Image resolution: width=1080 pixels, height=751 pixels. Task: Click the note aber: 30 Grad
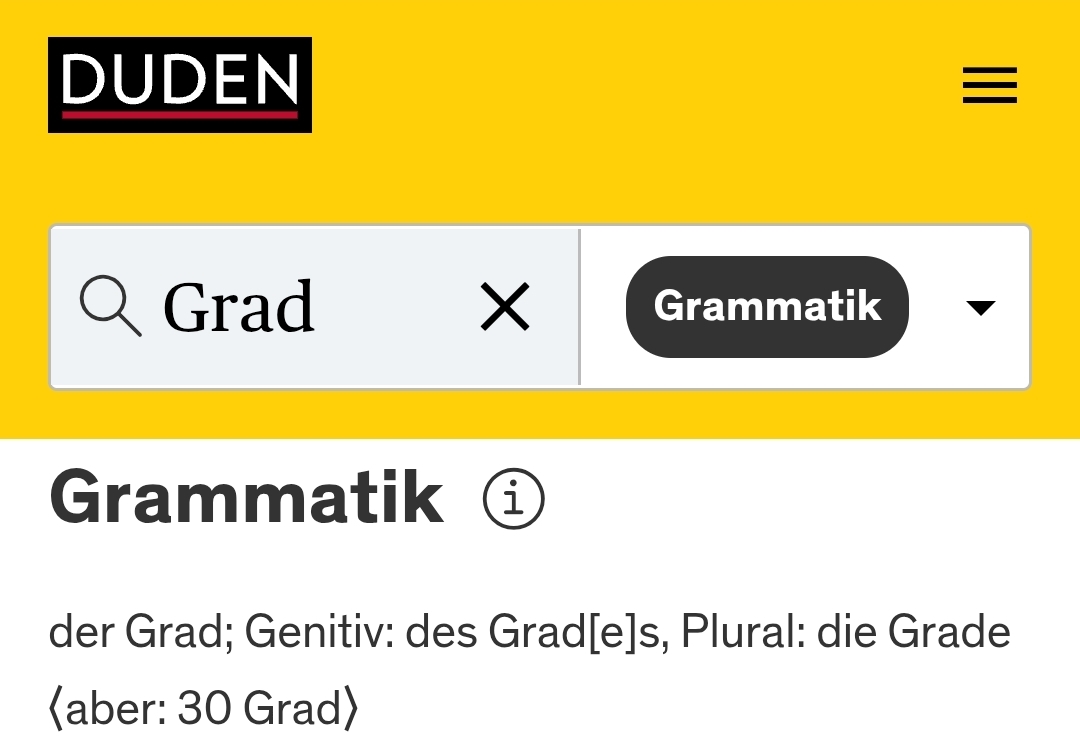tap(204, 708)
